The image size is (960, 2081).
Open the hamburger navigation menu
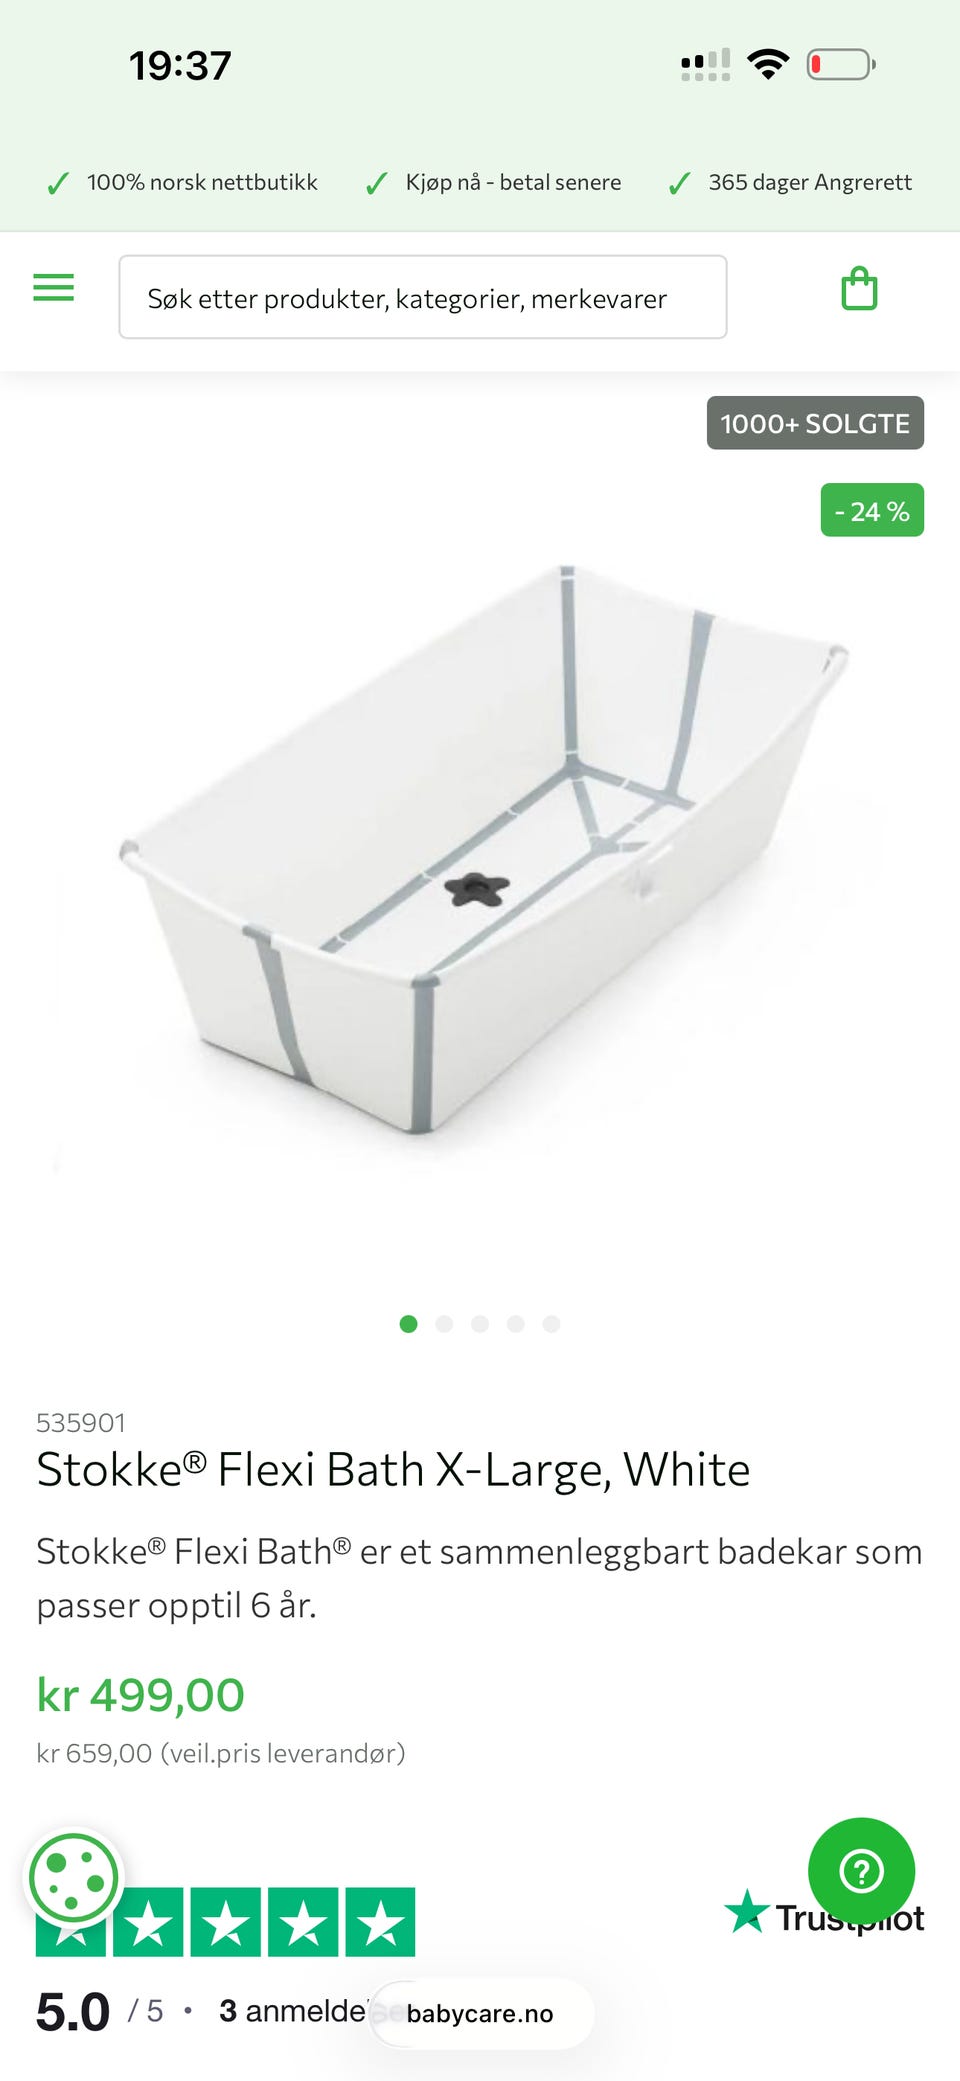coord(54,288)
